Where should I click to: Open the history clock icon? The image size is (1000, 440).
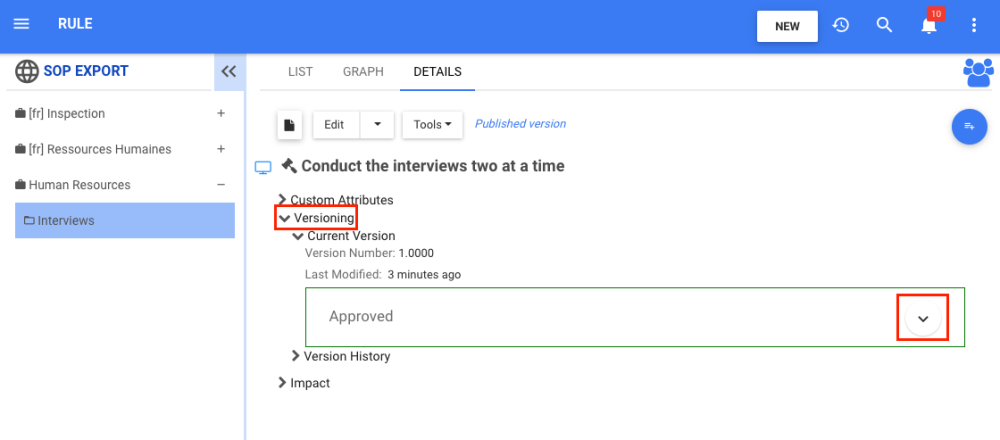tap(841, 25)
